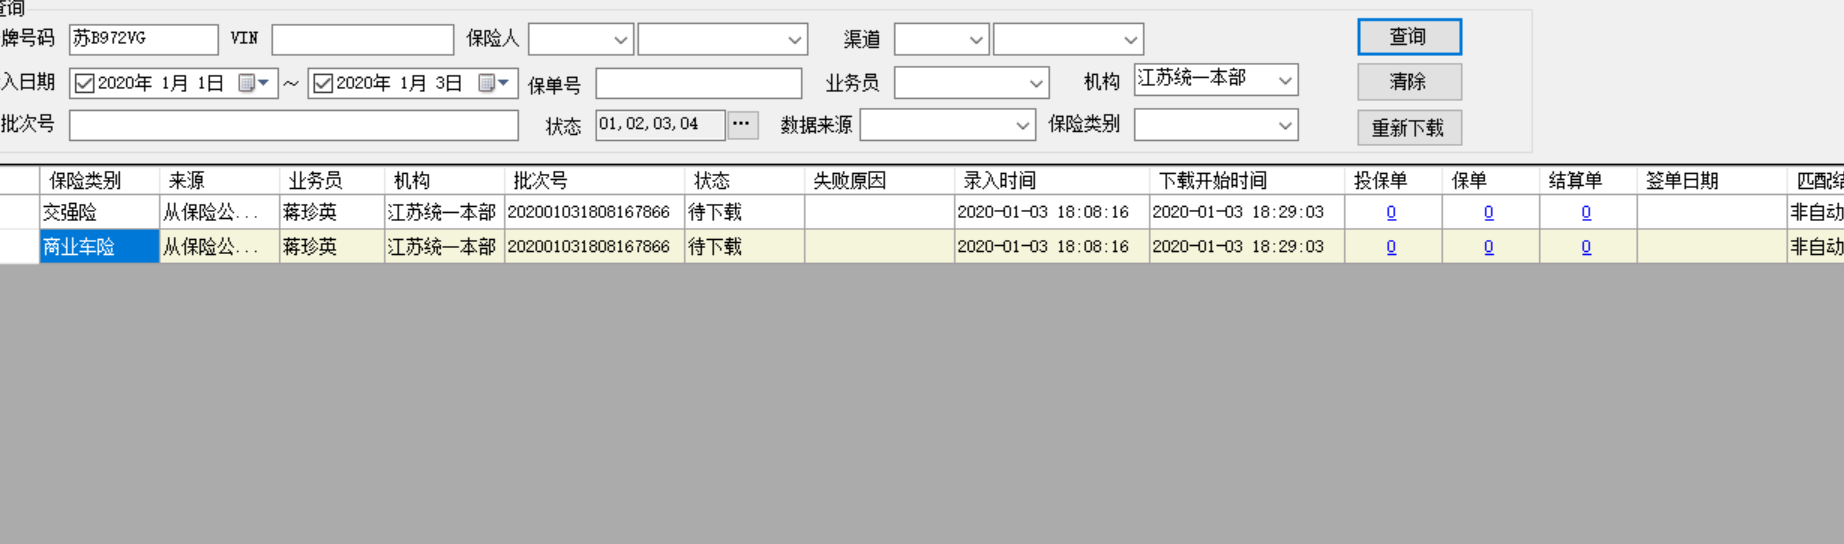Click the 保单号 input field
Image resolution: width=1844 pixels, height=544 pixels.
click(698, 83)
